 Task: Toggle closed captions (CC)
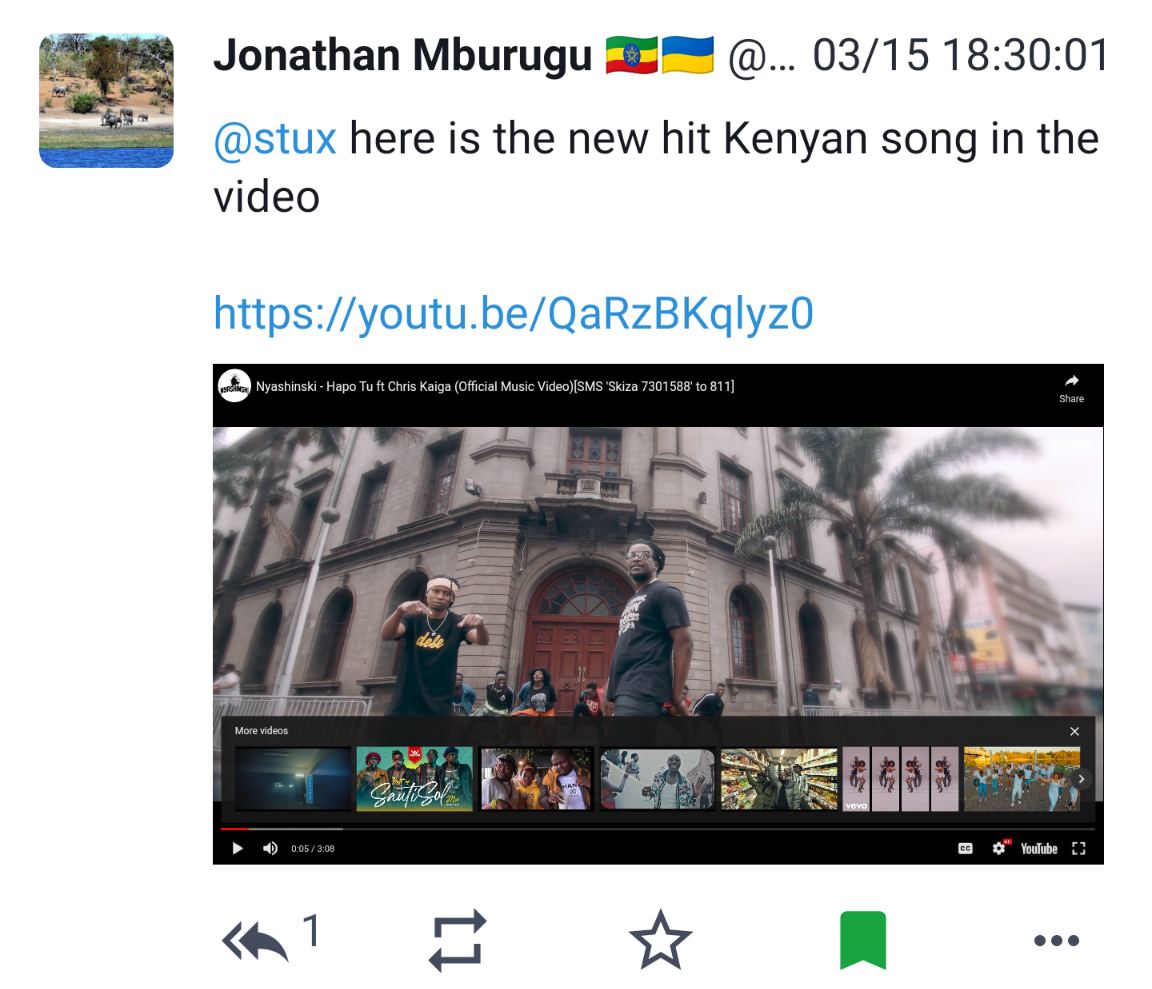965,849
